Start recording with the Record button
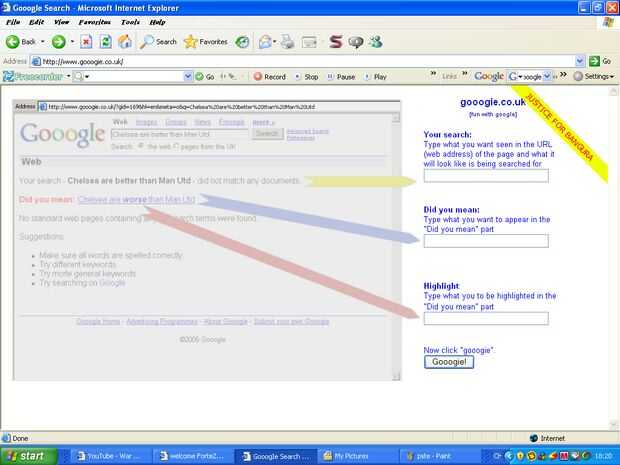This screenshot has height=465, width=620. (x=270, y=77)
